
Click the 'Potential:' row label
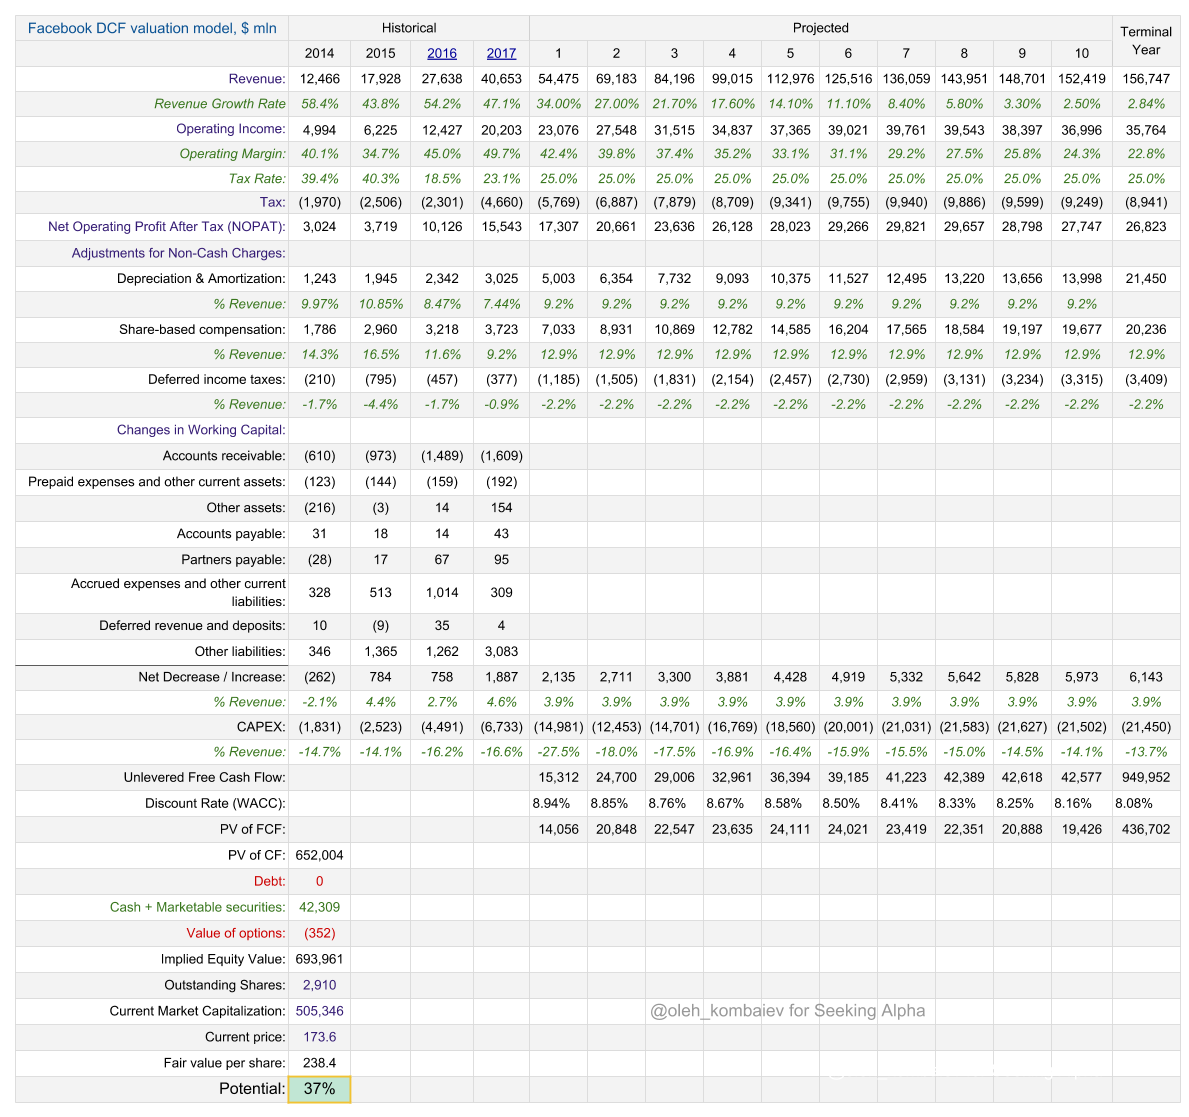pyautogui.click(x=253, y=1089)
